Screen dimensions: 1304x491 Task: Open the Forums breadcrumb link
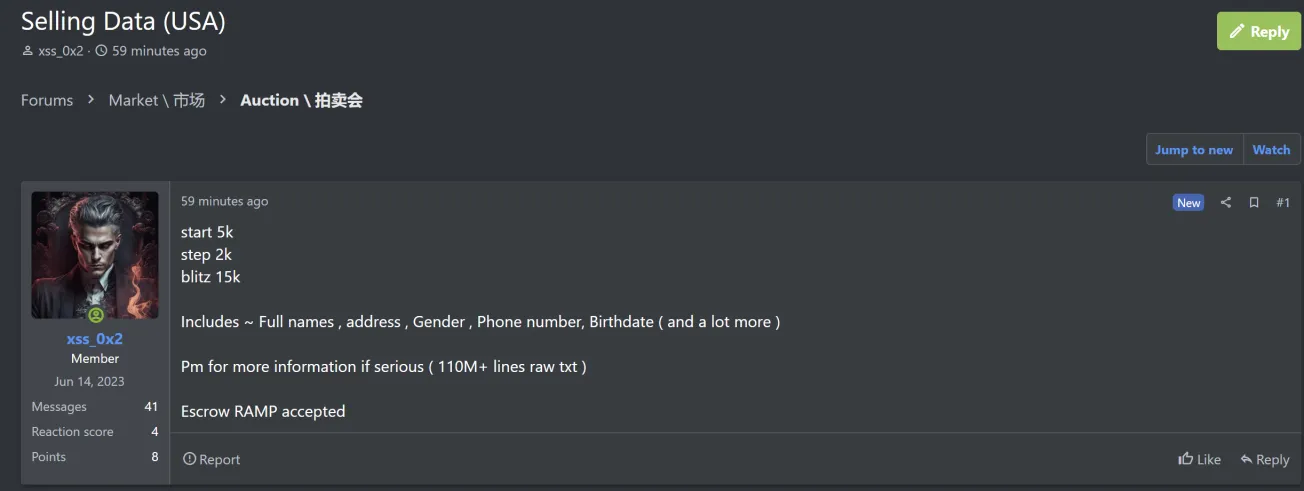tap(47, 100)
